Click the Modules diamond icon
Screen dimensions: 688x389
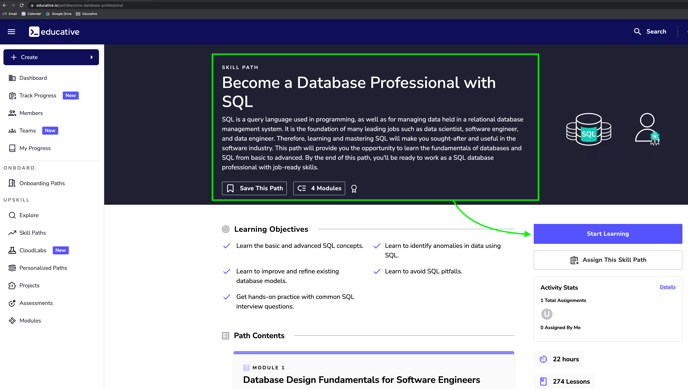pyautogui.click(x=12, y=321)
